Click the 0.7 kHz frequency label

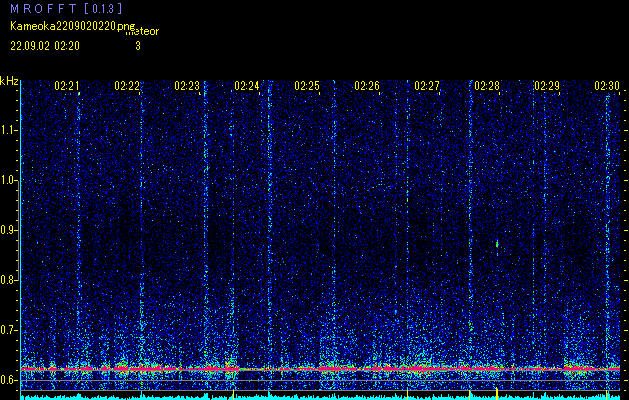pyautogui.click(x=8, y=330)
